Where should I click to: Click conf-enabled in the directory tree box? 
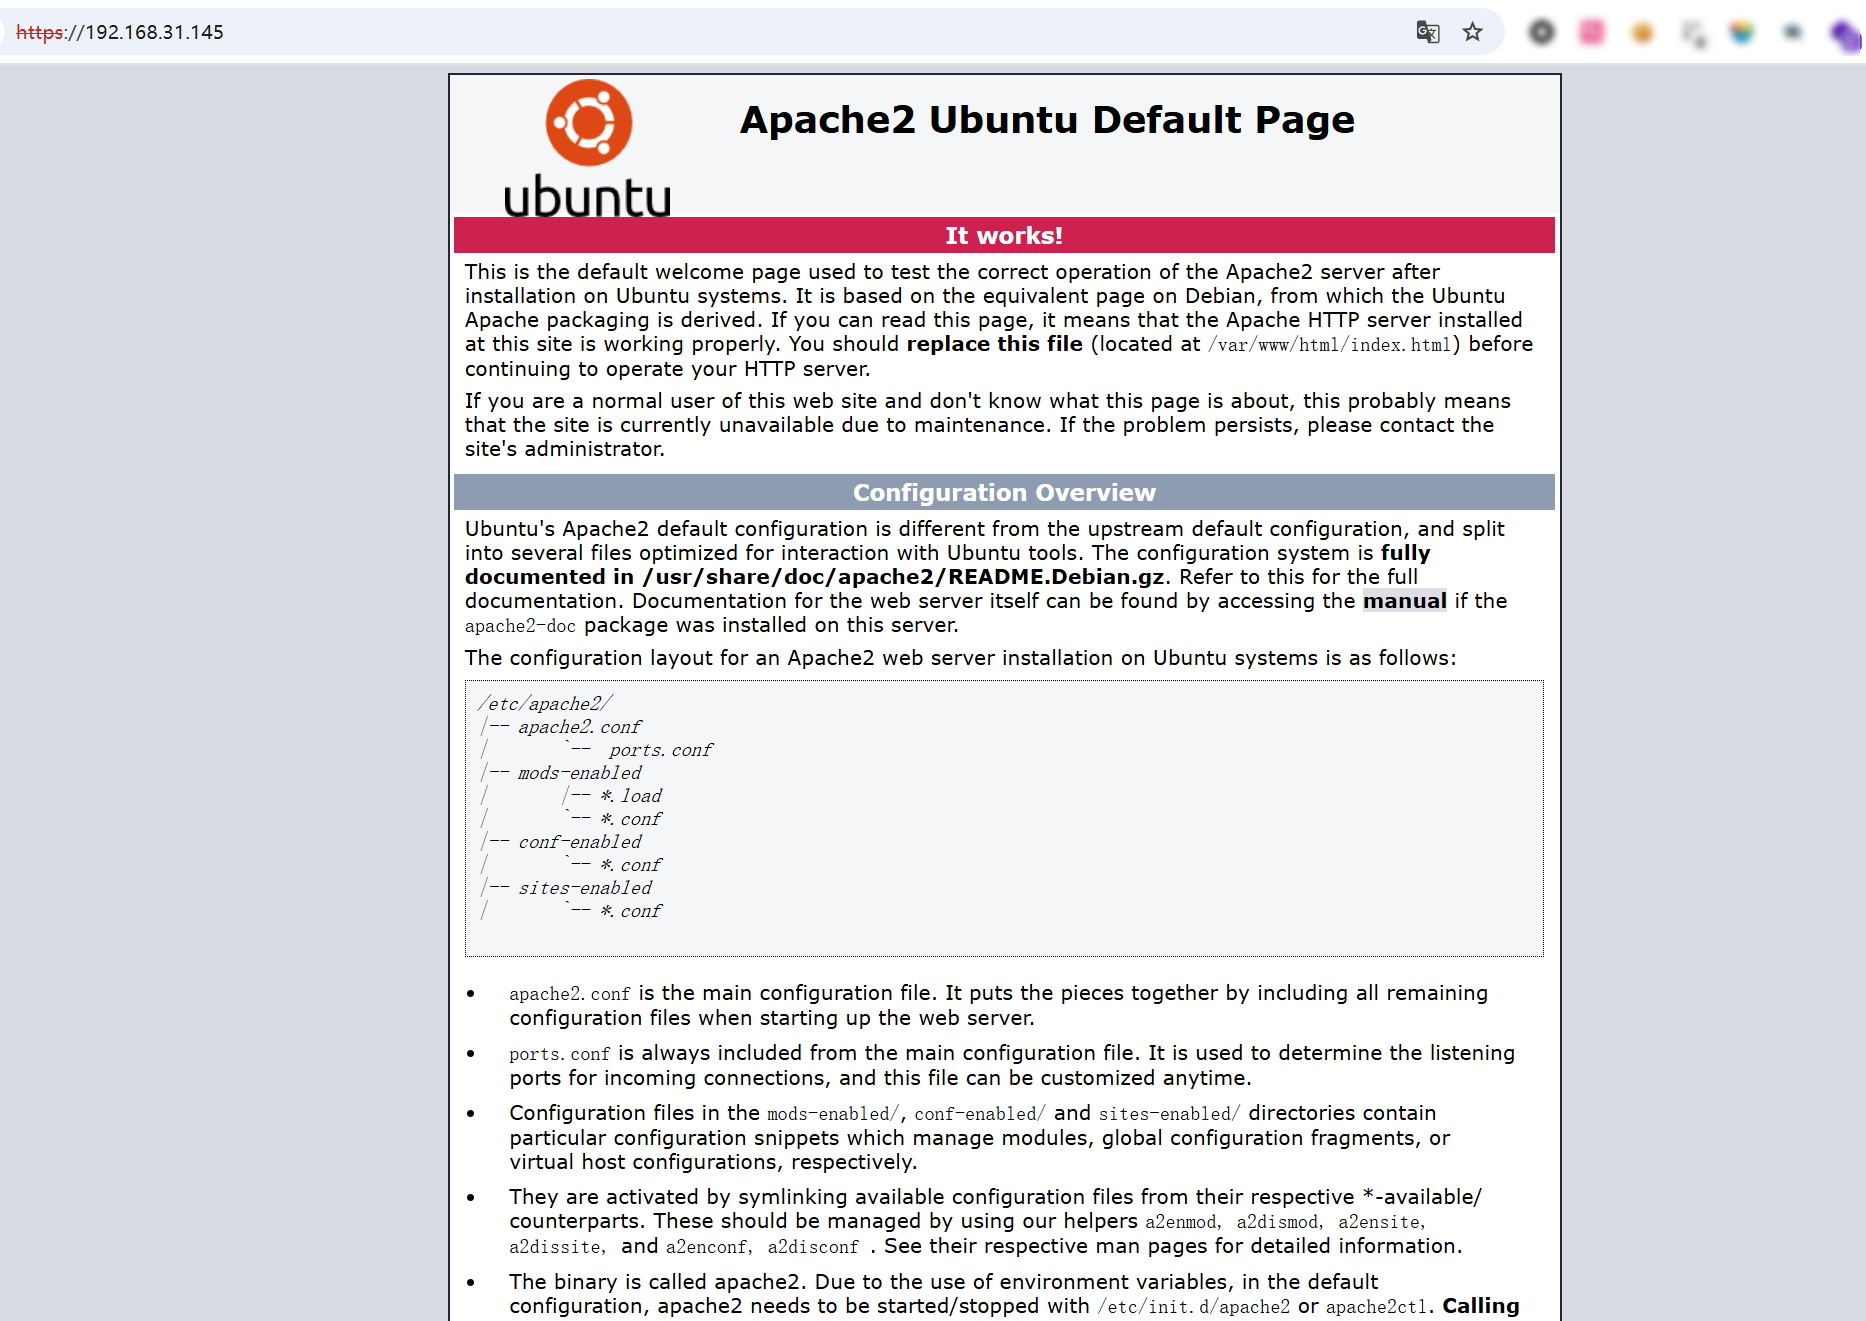click(579, 842)
